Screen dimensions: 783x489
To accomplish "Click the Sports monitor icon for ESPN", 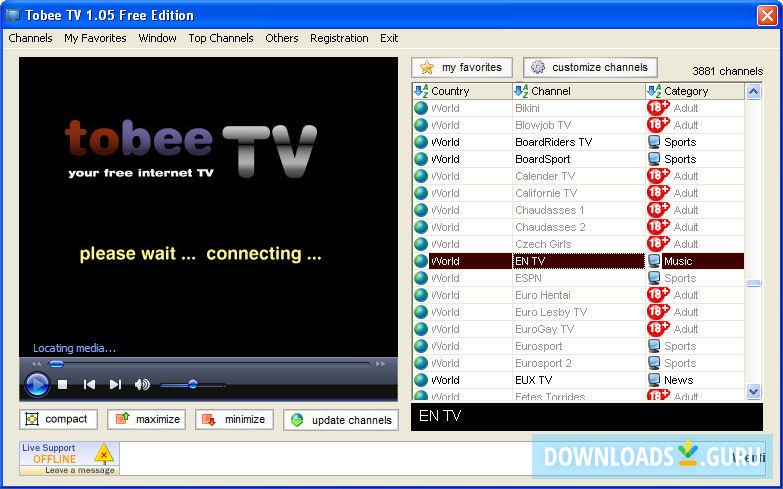I will pyautogui.click(x=654, y=278).
